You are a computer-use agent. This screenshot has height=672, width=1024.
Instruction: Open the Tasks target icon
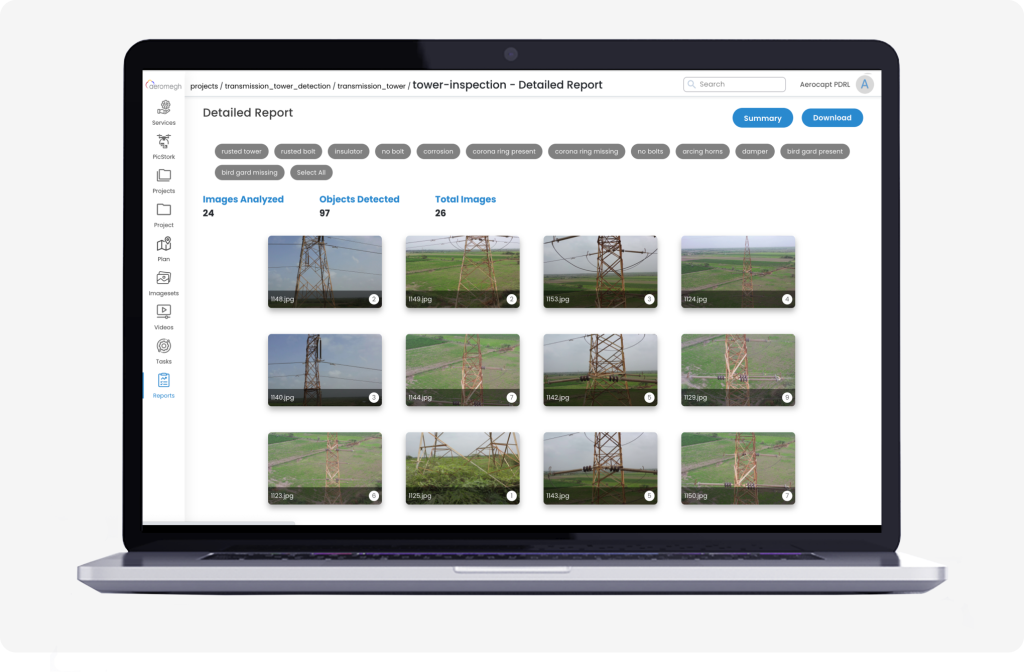pyautogui.click(x=164, y=346)
